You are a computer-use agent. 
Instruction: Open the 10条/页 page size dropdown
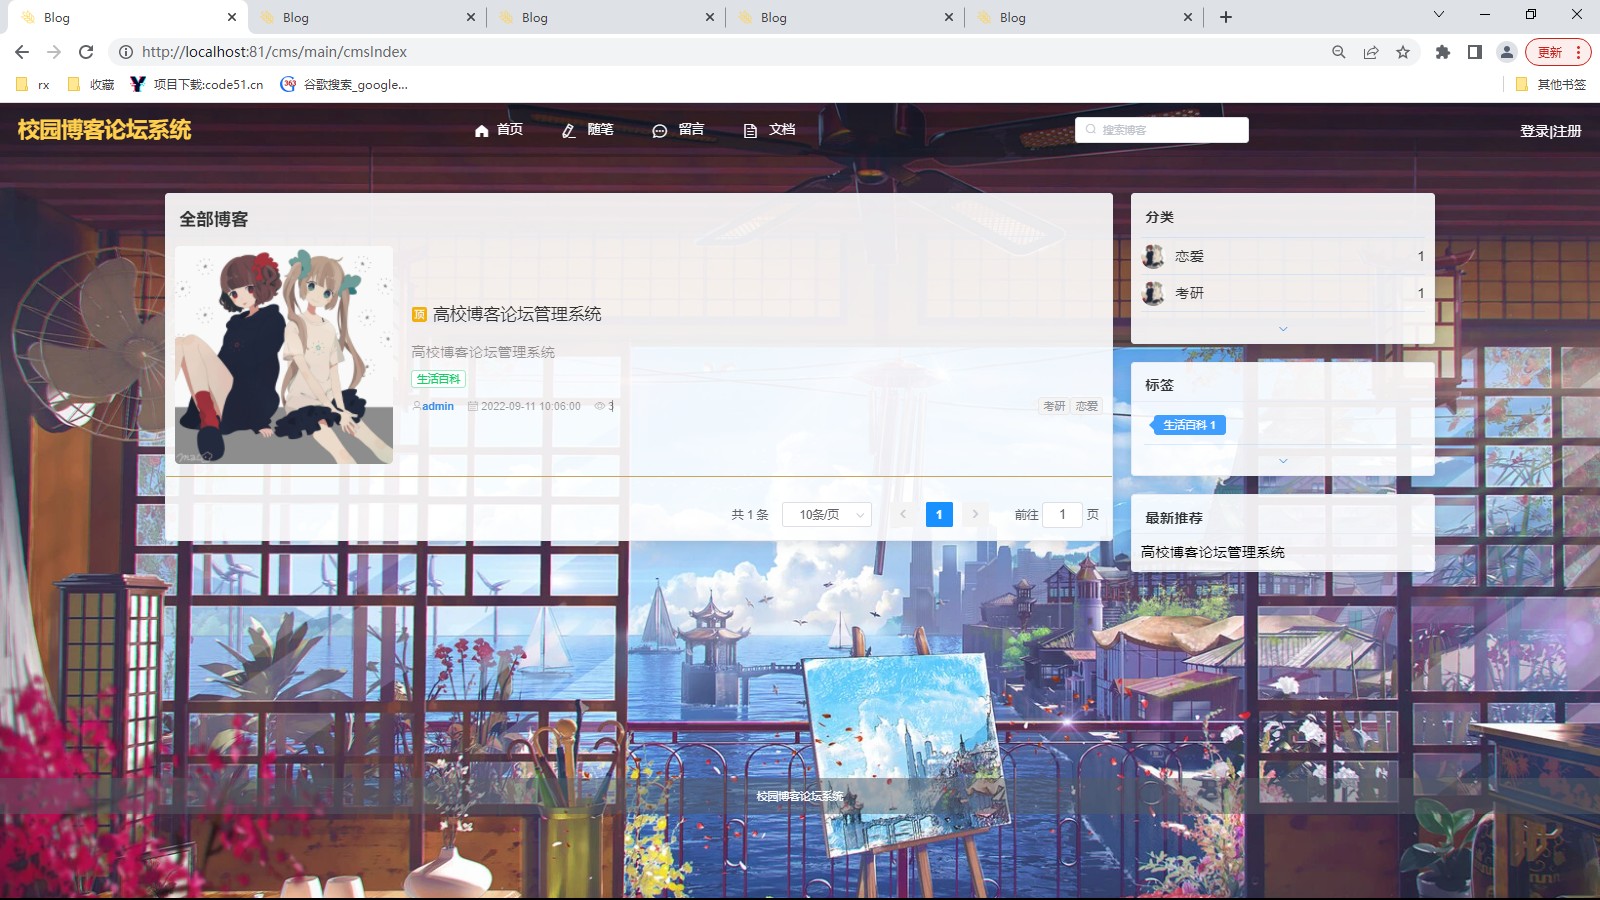pyautogui.click(x=827, y=514)
